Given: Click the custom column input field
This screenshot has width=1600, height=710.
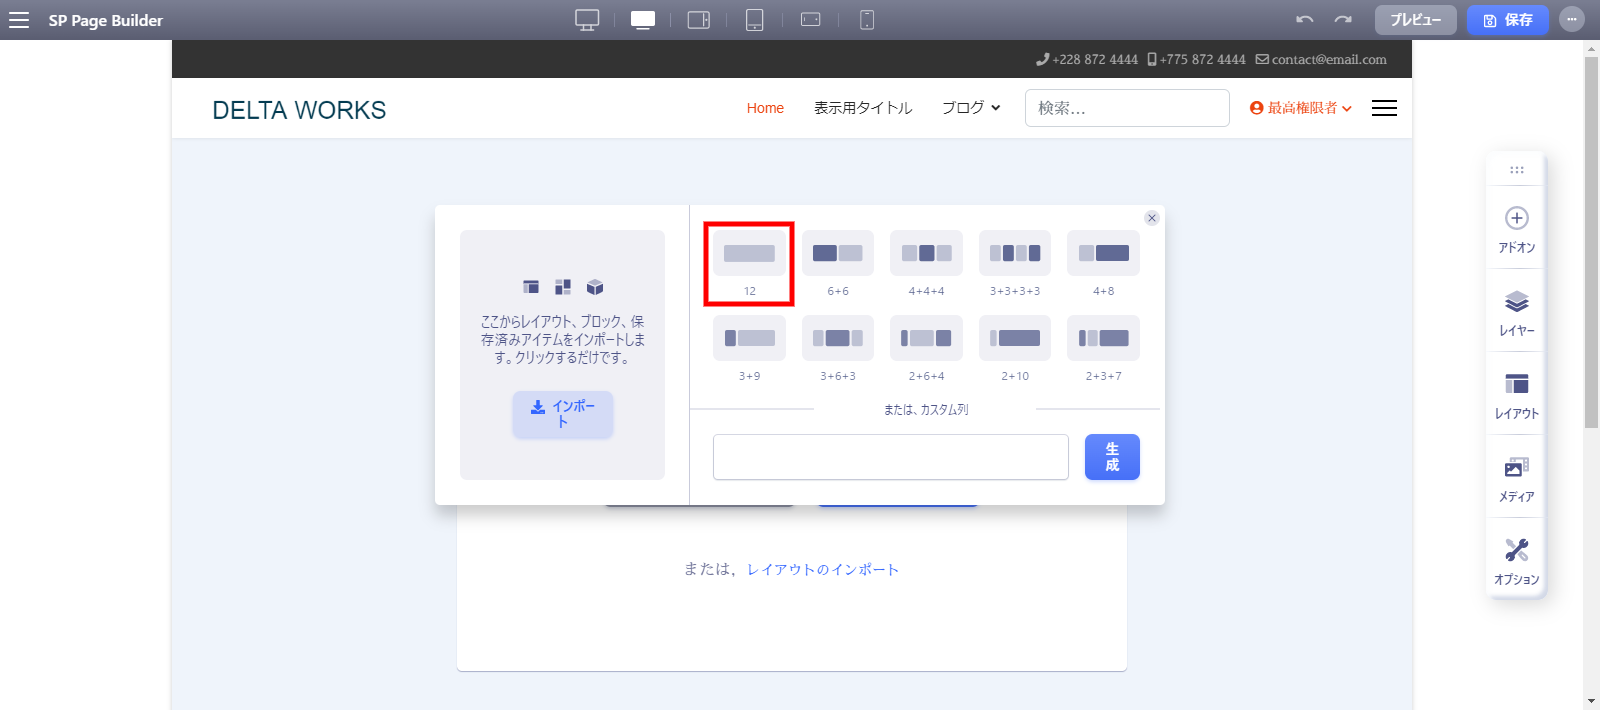Looking at the screenshot, I should coord(890,457).
